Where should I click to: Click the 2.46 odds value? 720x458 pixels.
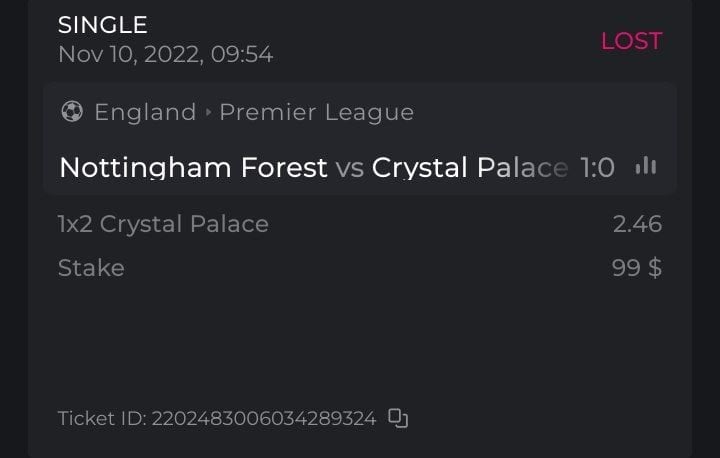637,224
